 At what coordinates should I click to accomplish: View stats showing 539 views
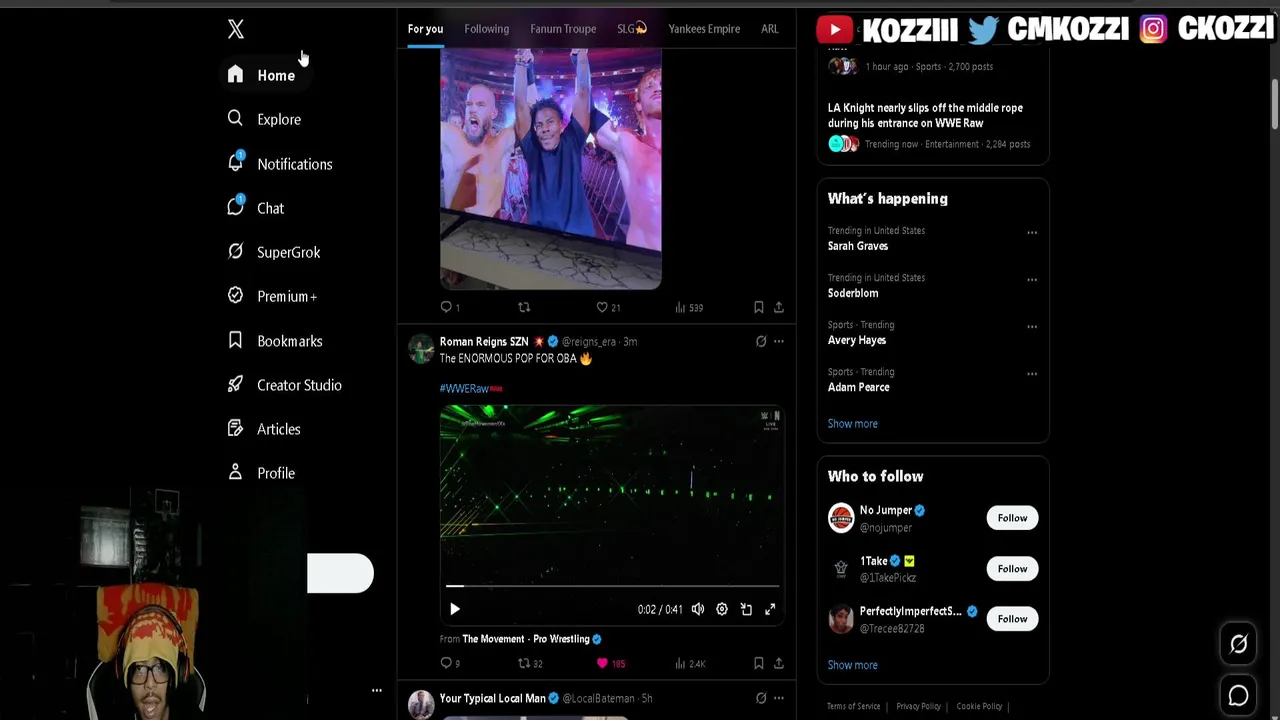point(689,307)
